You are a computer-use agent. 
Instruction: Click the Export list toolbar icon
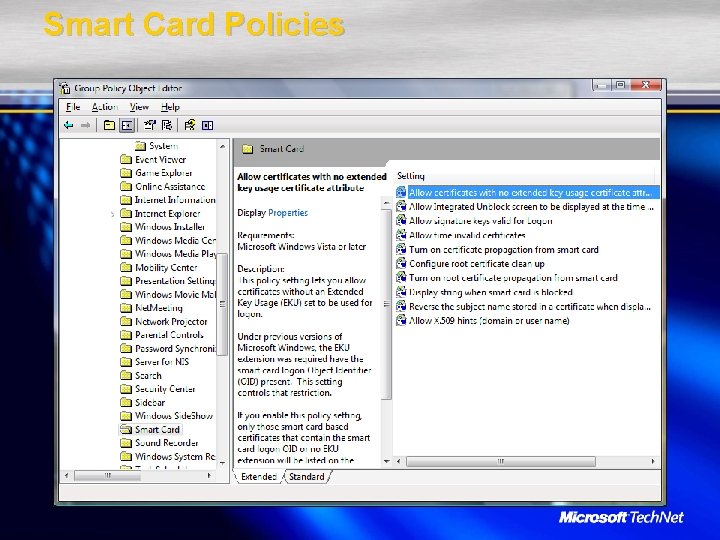(x=167, y=125)
